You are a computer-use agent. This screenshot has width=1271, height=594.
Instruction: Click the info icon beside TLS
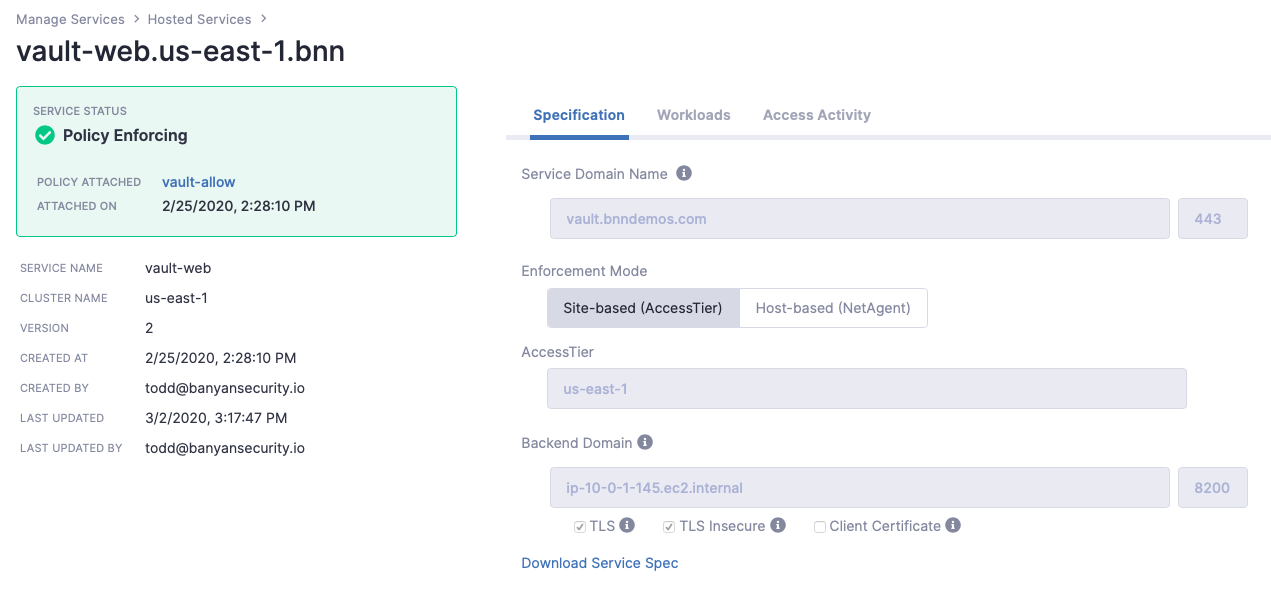pyautogui.click(x=627, y=525)
